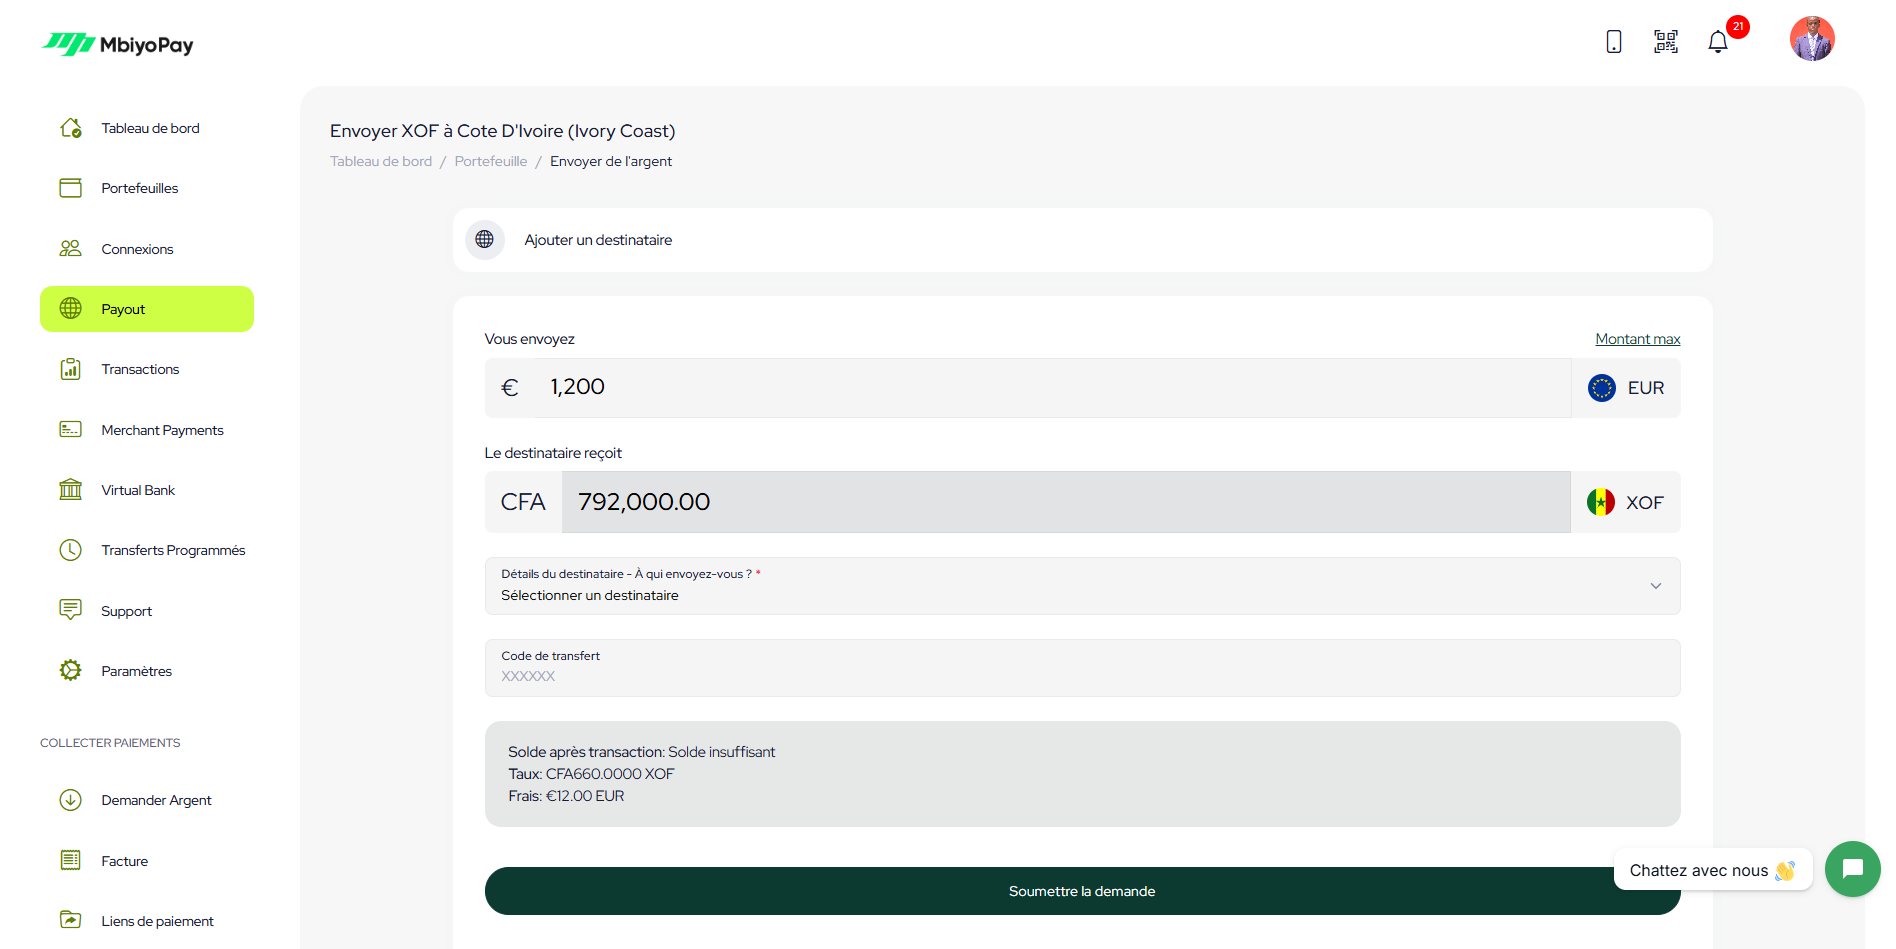This screenshot has height=949, width=1896.
Task: Click Soumettre la demande button
Action: (1082, 891)
